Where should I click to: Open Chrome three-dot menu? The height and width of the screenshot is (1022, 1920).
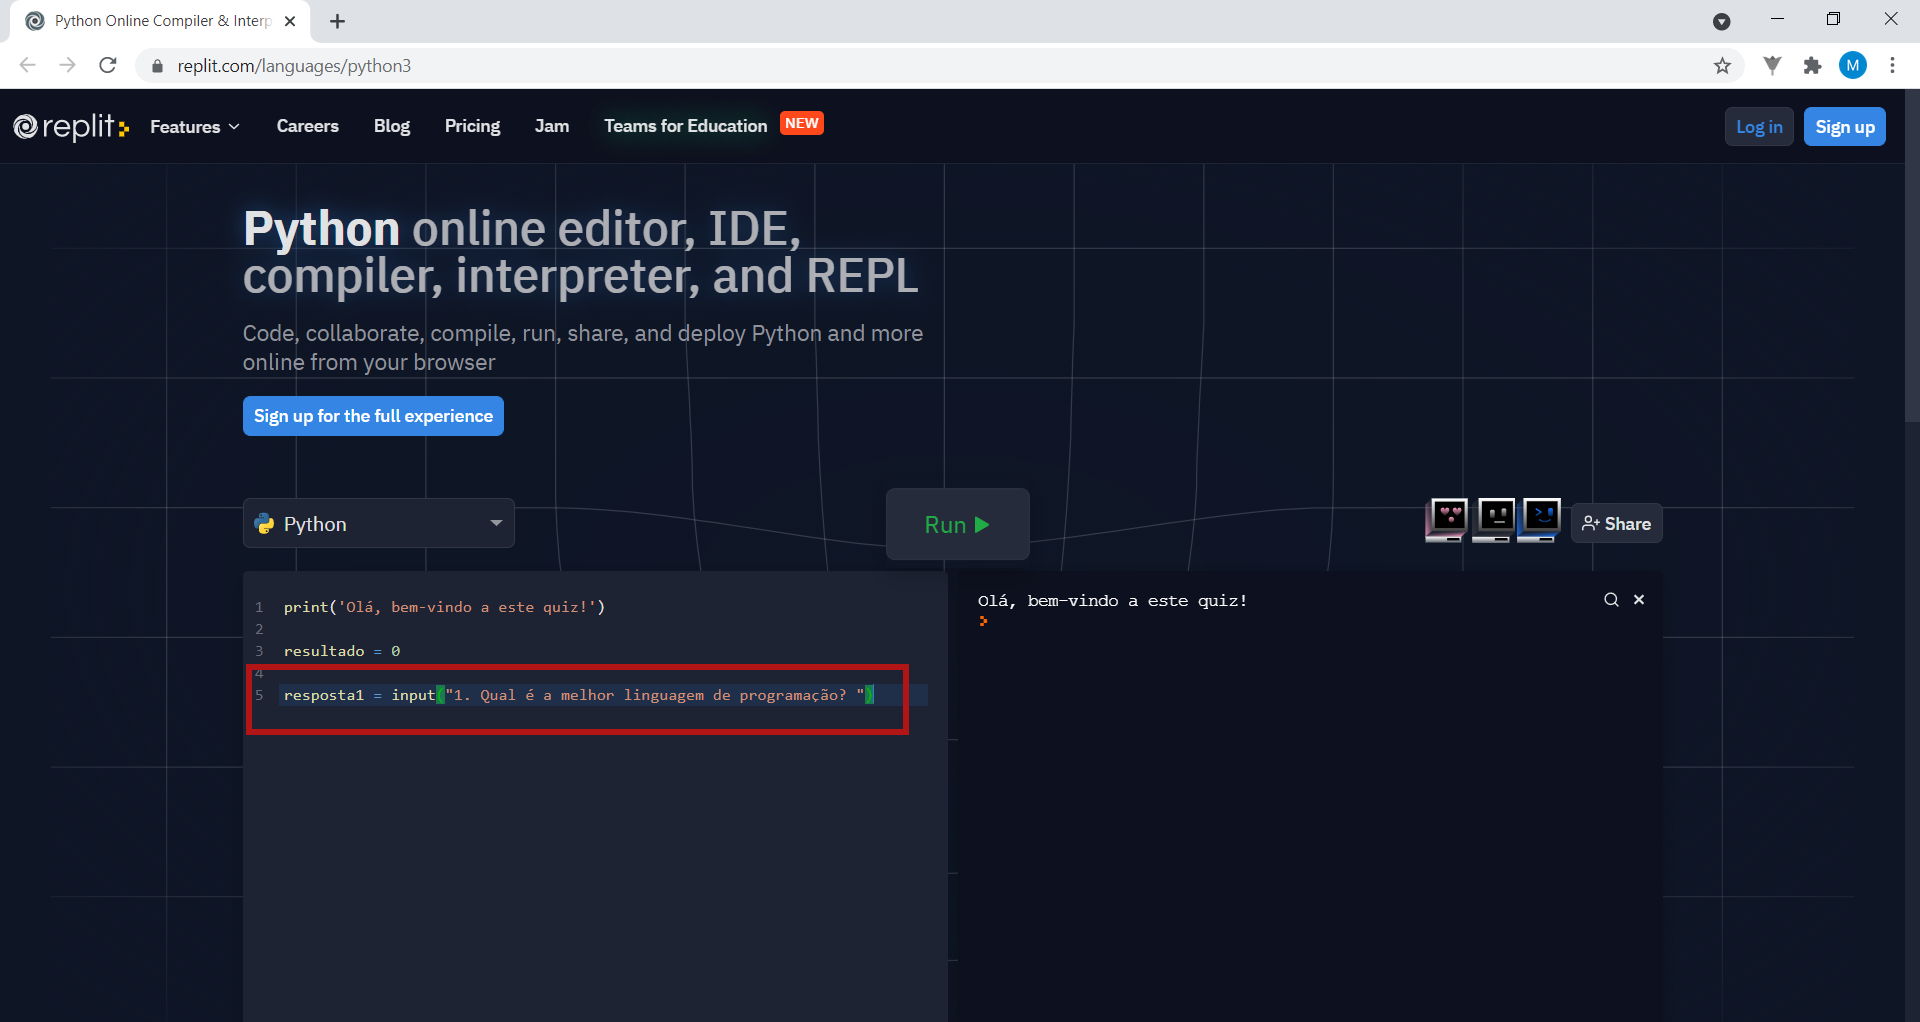(1892, 66)
